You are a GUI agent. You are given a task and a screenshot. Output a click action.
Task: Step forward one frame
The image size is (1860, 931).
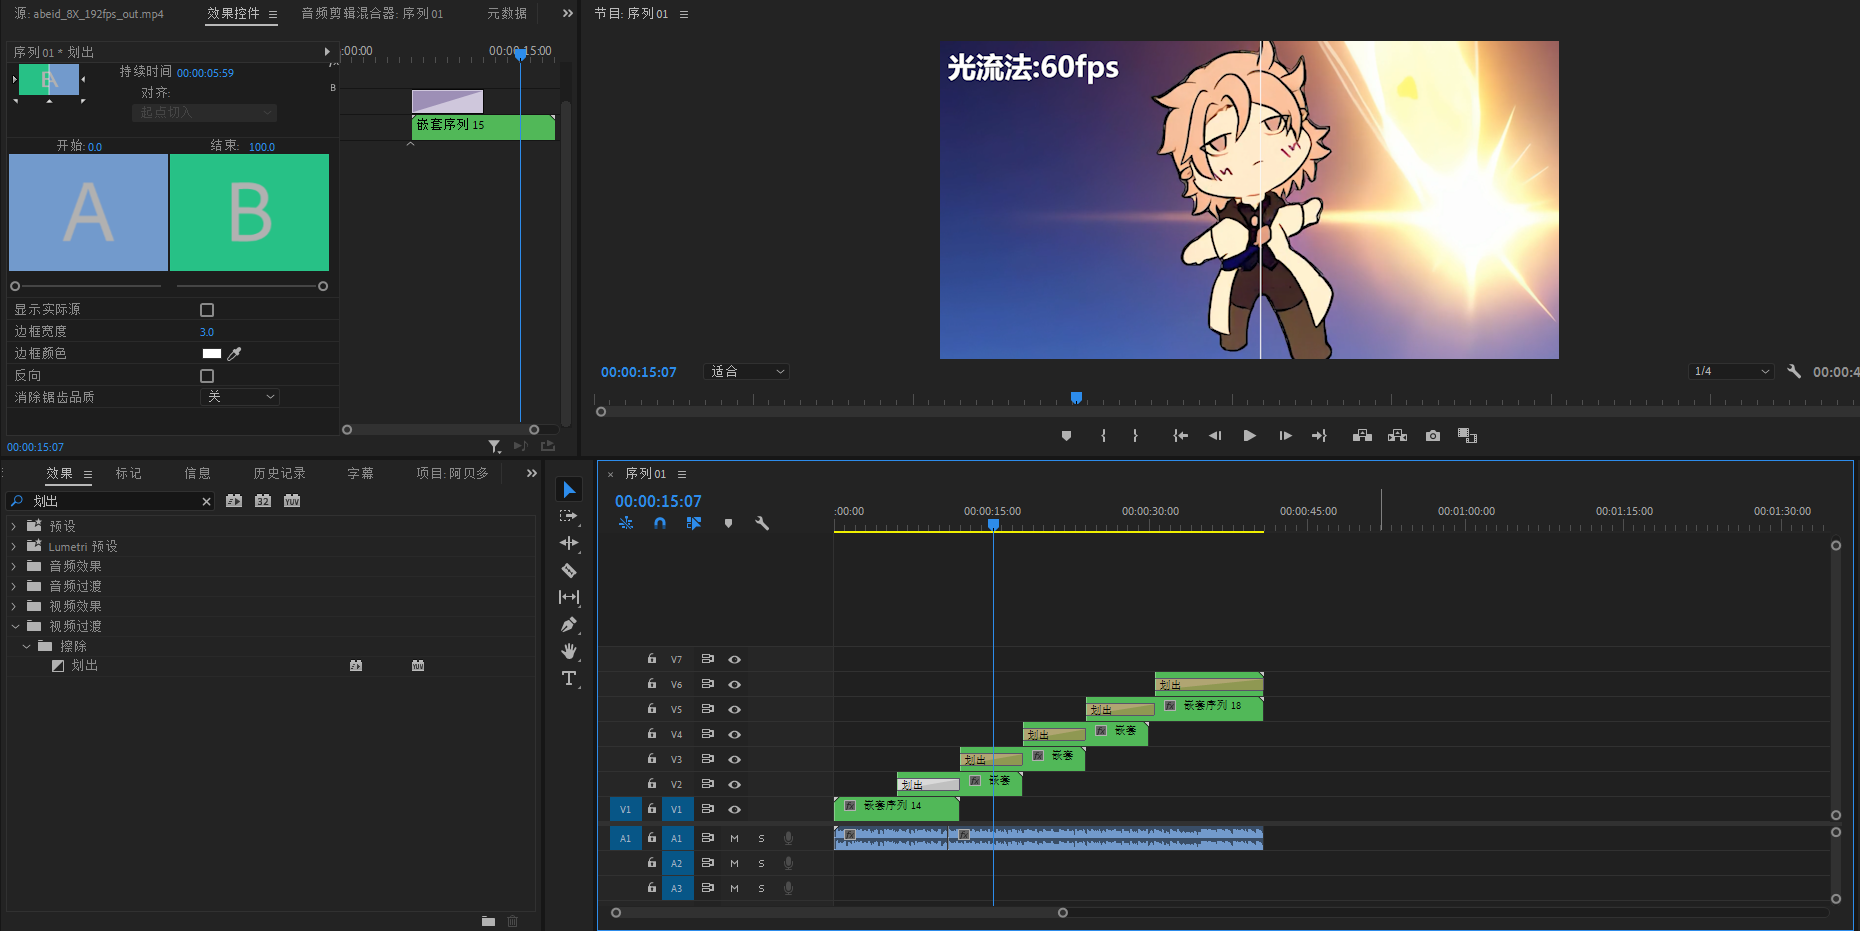point(1285,436)
